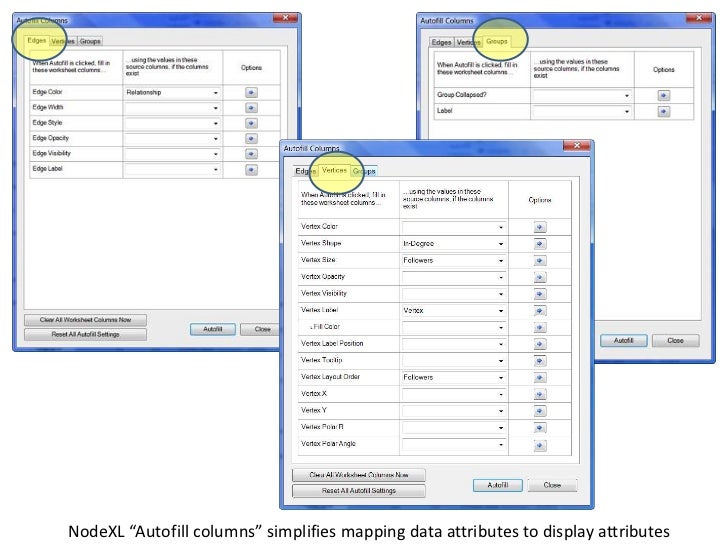Clear All Worksheet Columns Now in Edges window
This screenshot has width=728, height=546.
tap(85, 320)
